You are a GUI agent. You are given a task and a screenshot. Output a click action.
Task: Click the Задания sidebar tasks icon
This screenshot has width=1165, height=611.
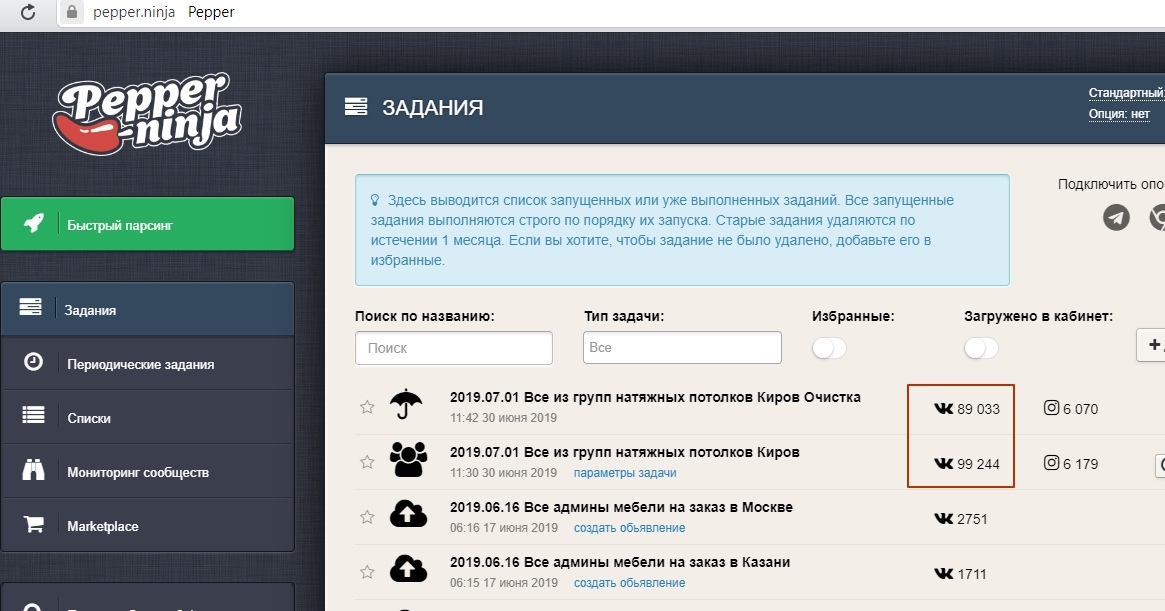click(x=30, y=307)
